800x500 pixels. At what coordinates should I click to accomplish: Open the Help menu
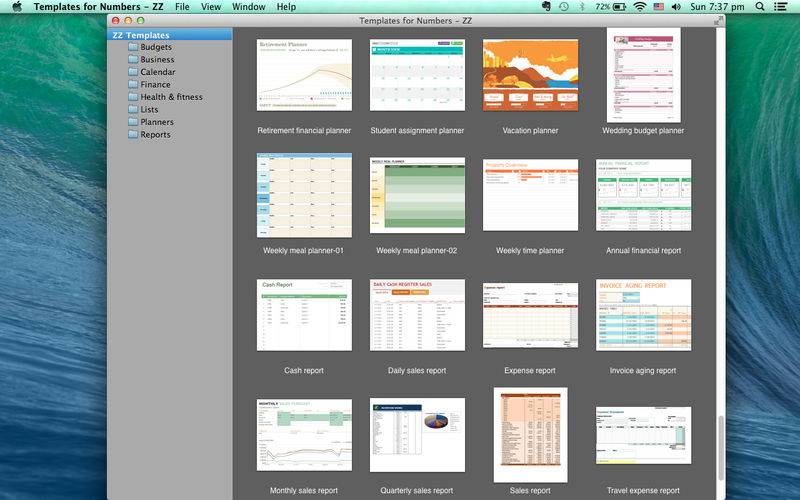click(286, 7)
